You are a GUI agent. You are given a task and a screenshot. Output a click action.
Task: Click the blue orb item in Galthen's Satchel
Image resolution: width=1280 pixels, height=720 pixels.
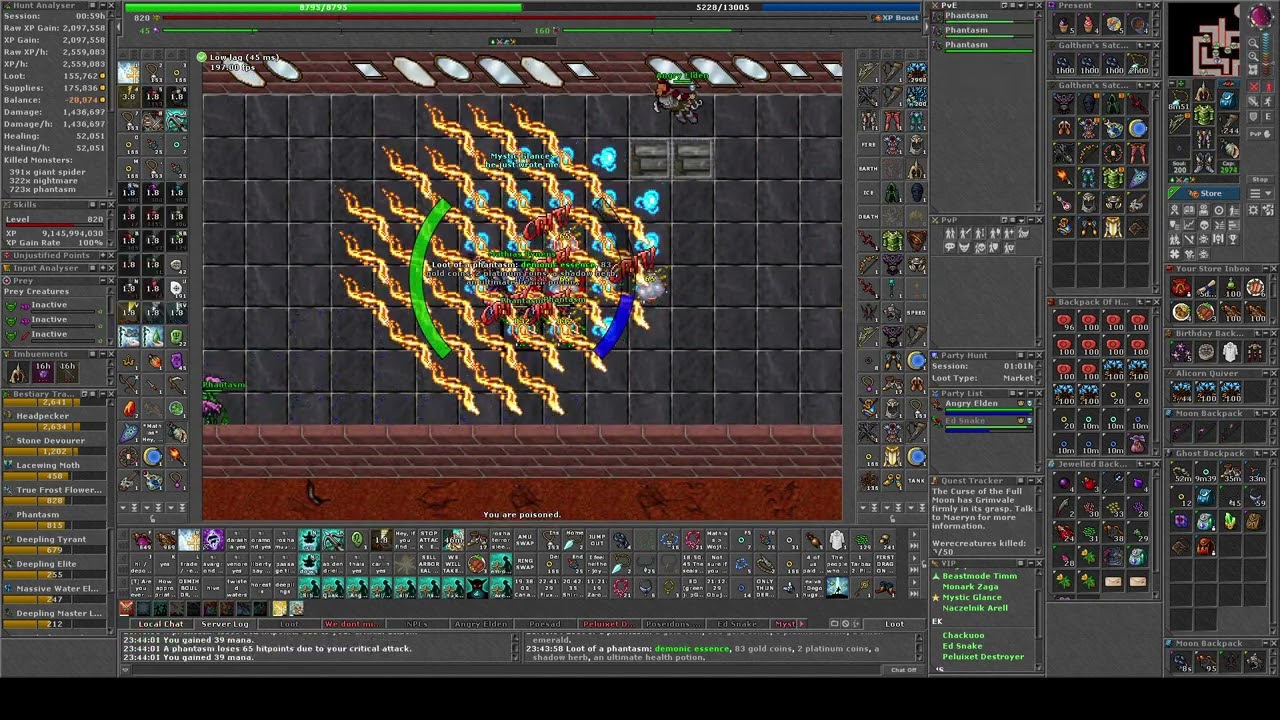[x=1137, y=128]
